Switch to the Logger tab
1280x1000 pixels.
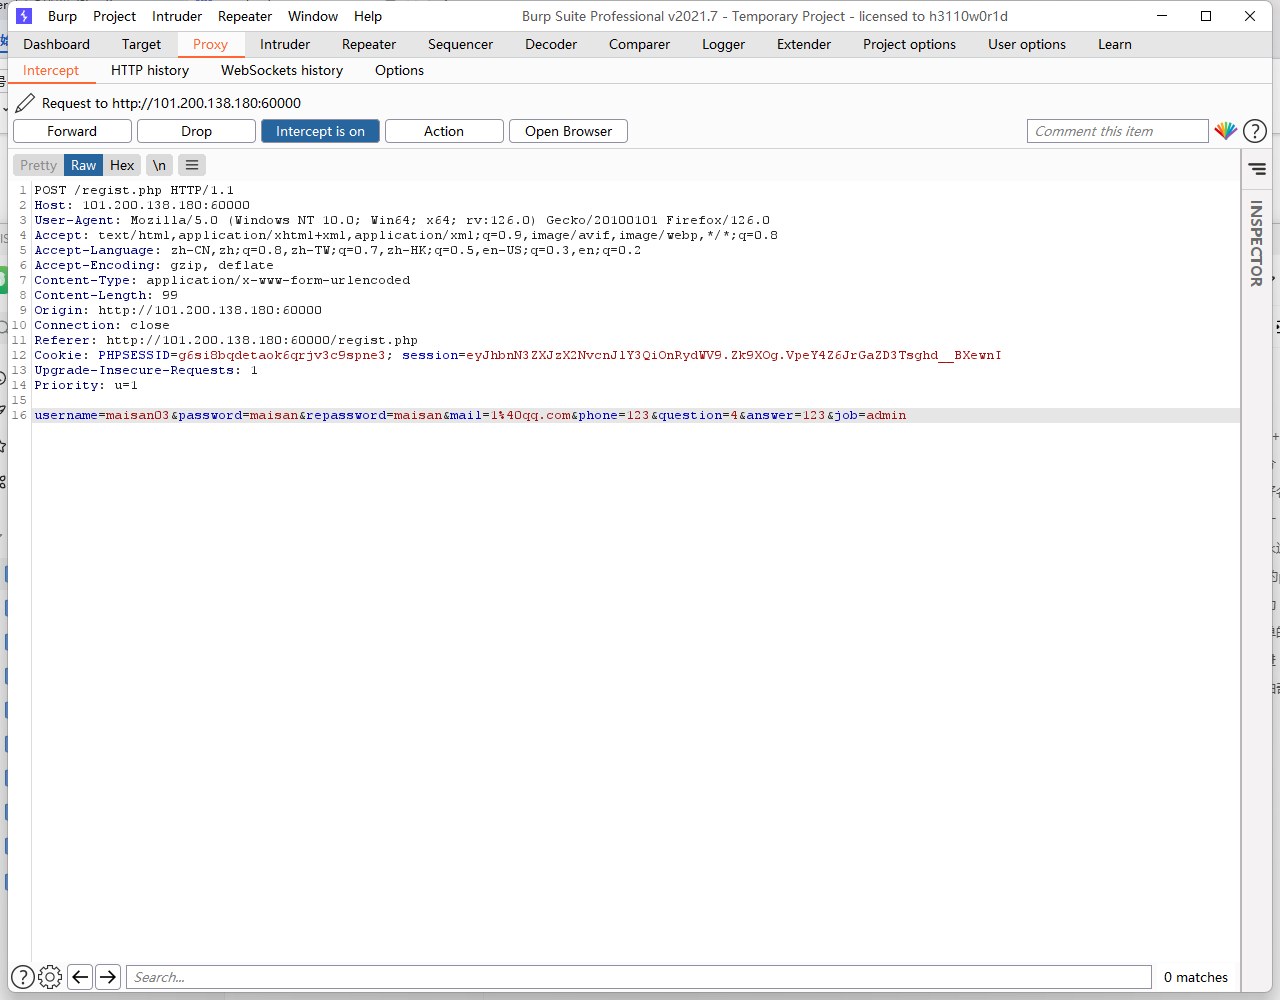click(x=723, y=44)
